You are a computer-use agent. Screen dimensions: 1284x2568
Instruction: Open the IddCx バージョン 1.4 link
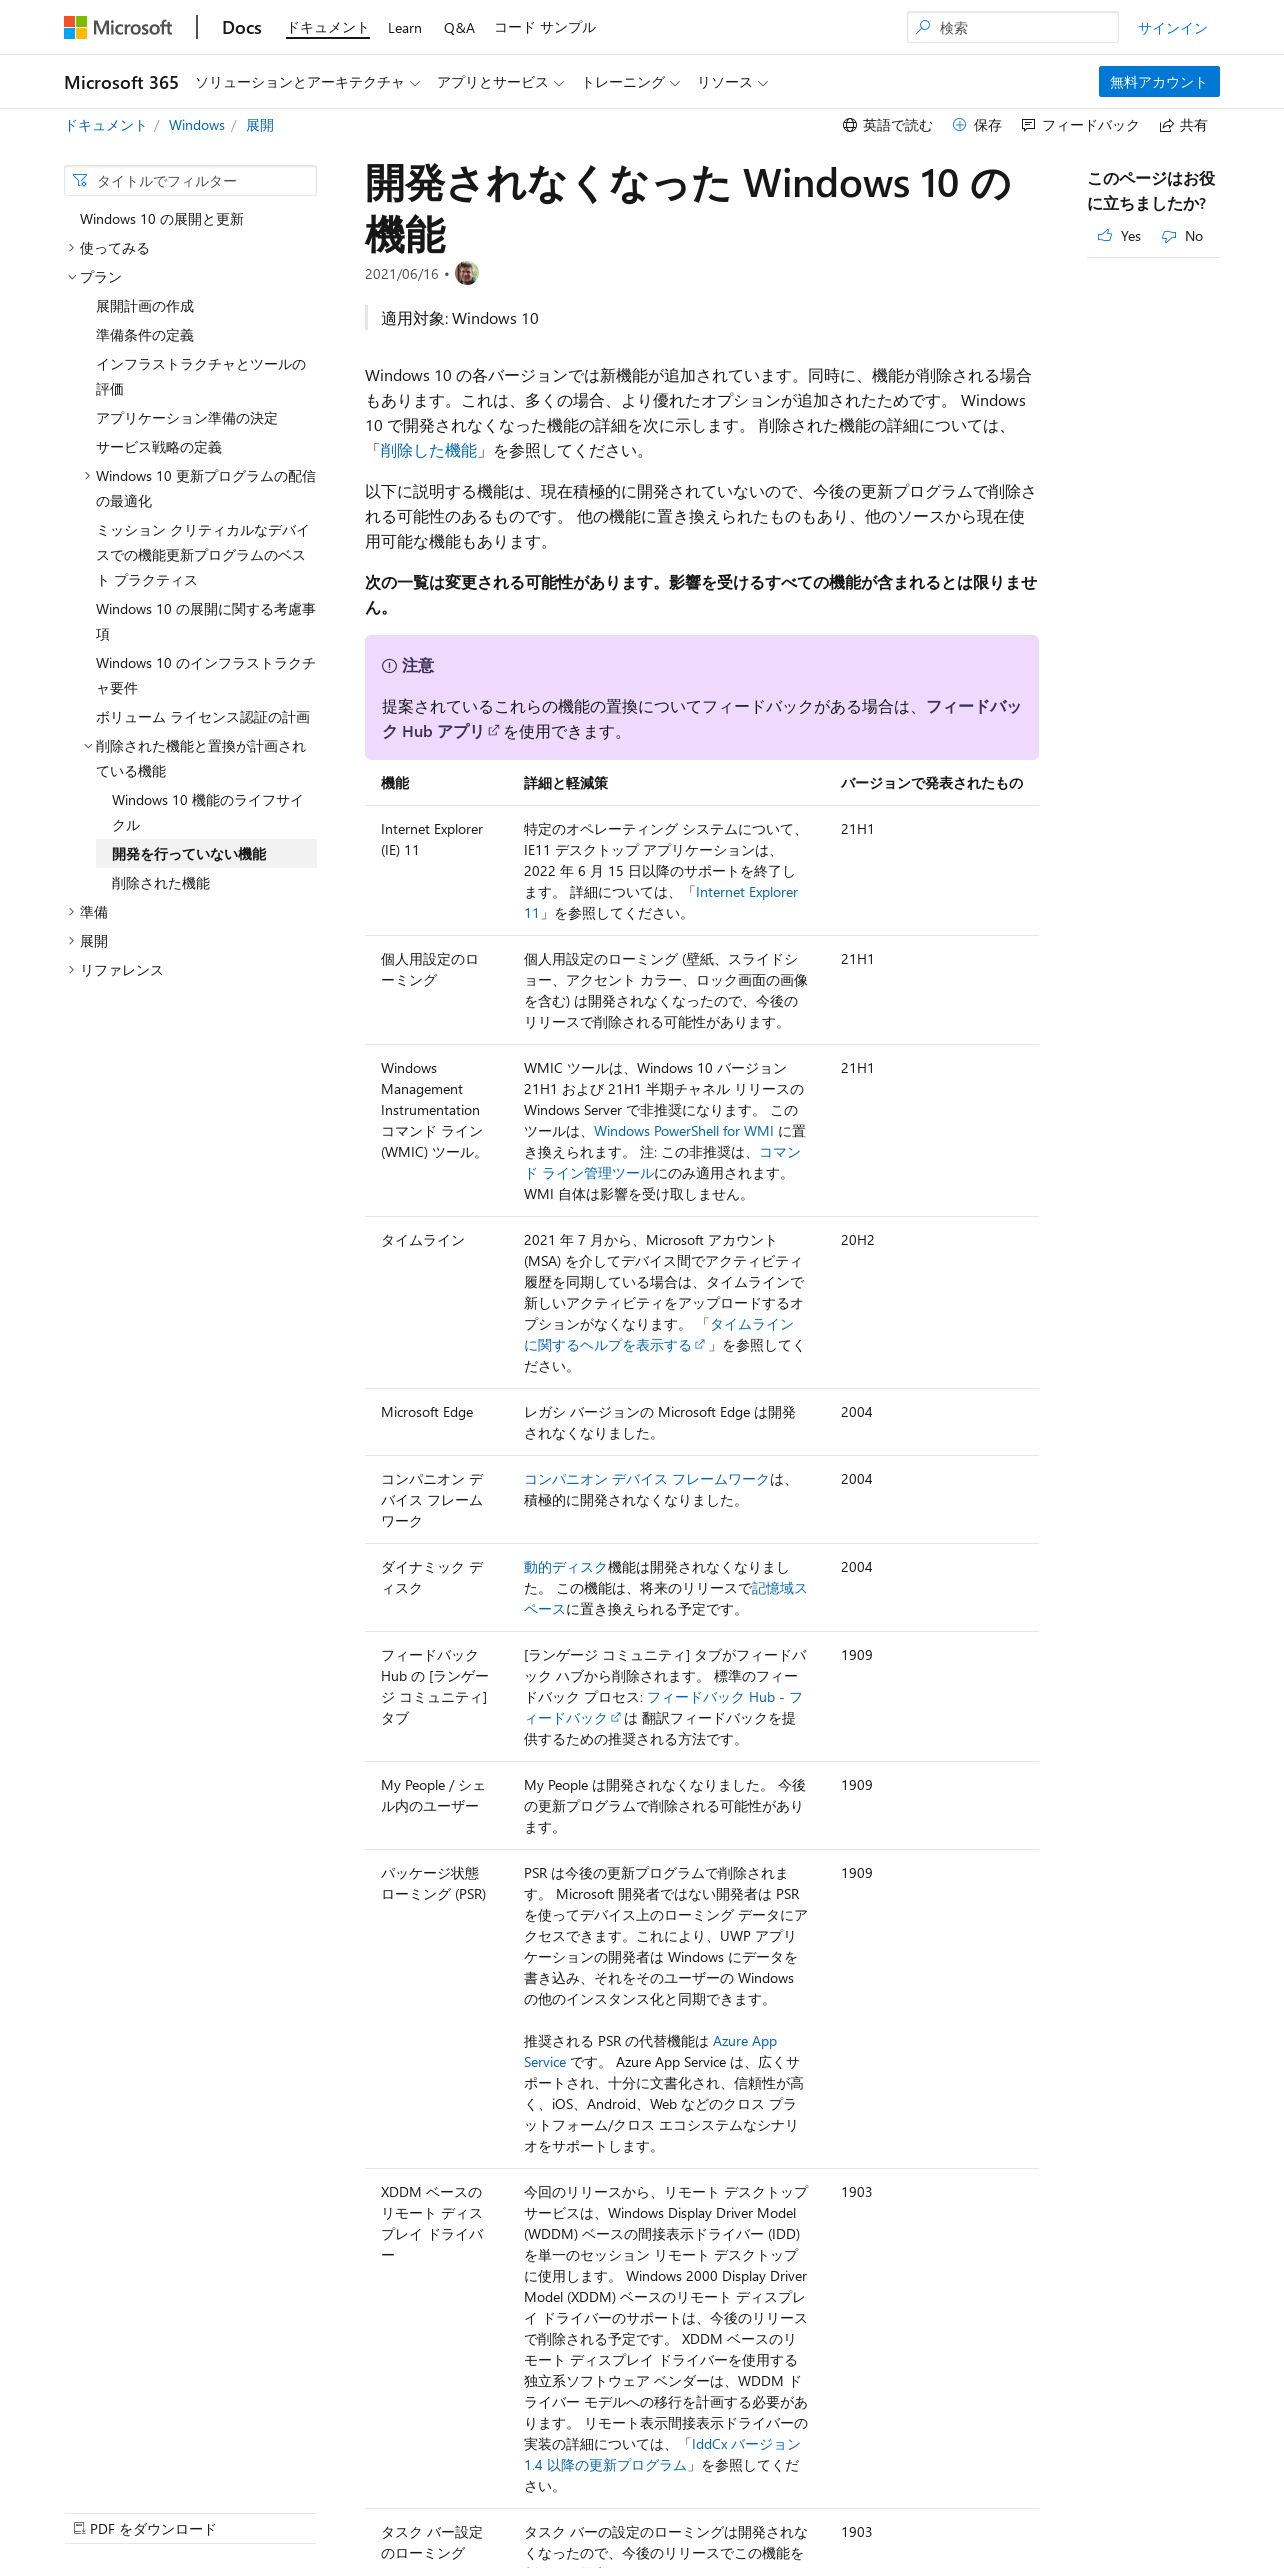[661, 2454]
